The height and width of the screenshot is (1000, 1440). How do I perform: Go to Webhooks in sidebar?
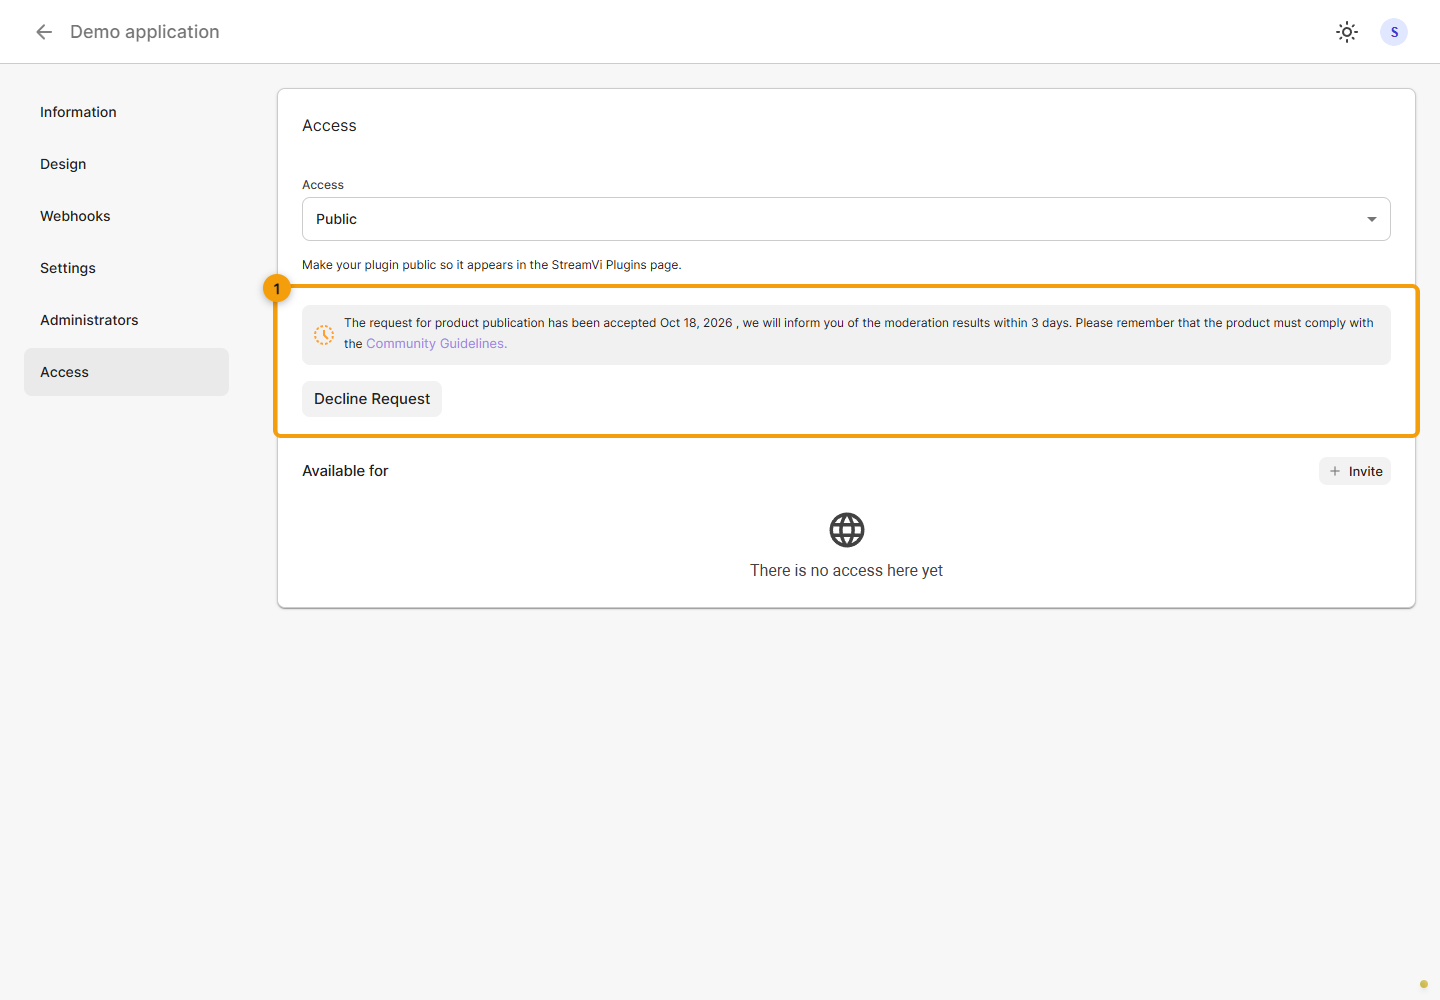(126, 216)
